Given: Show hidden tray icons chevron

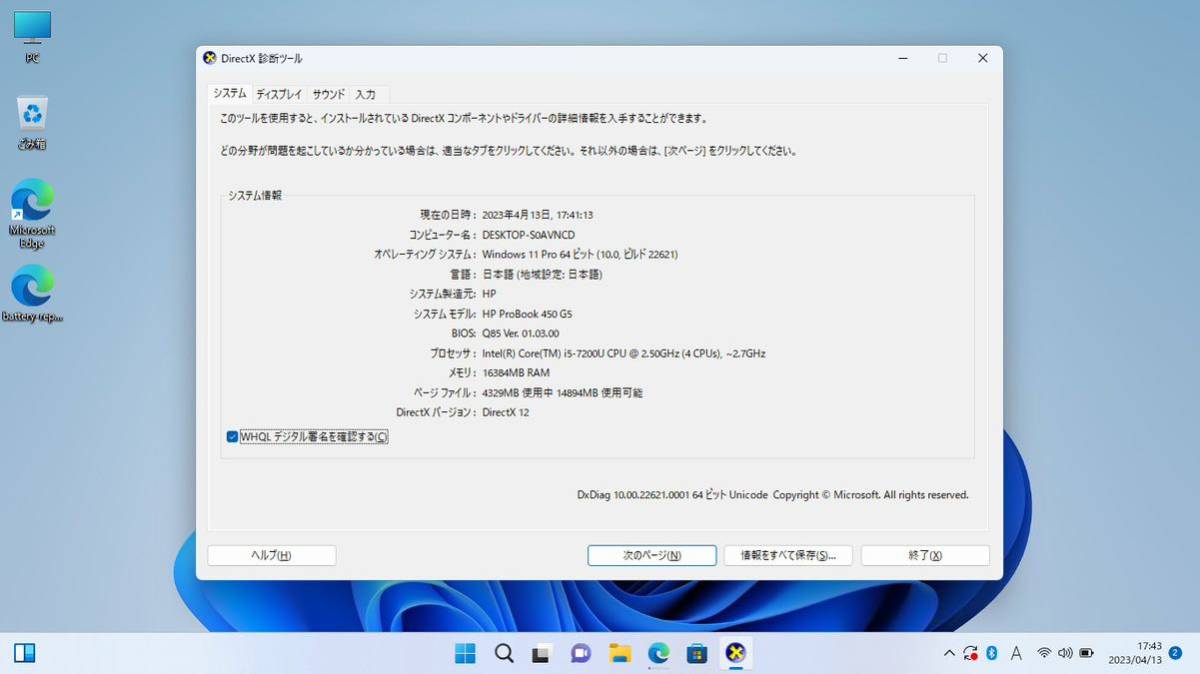Looking at the screenshot, I should tap(949, 653).
